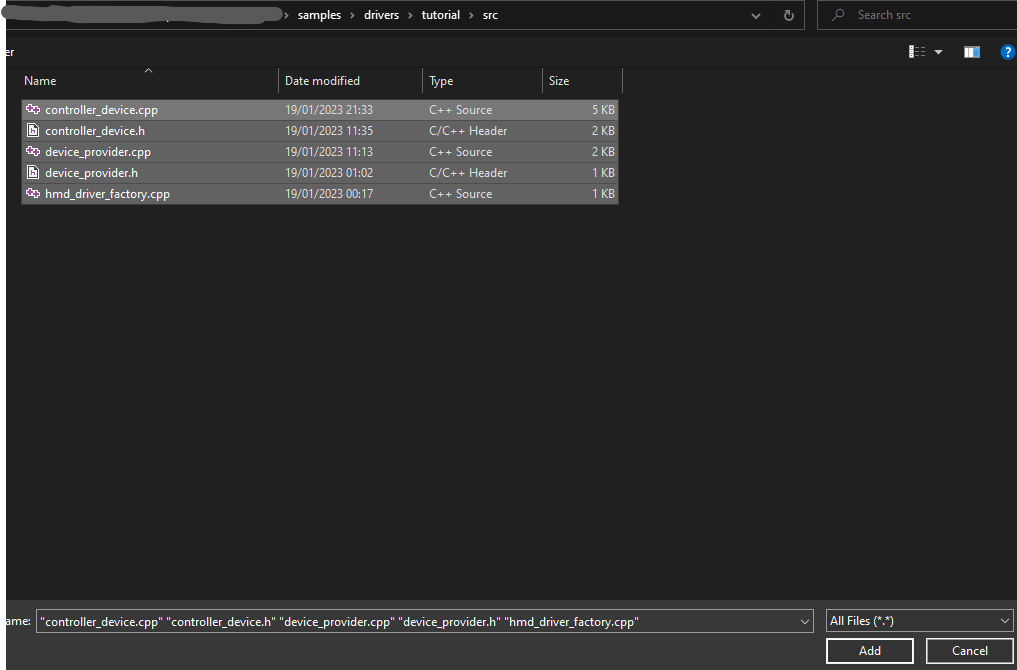Toggle the preview pane icon
Viewport: 1017px width, 670px height.
[x=972, y=52]
